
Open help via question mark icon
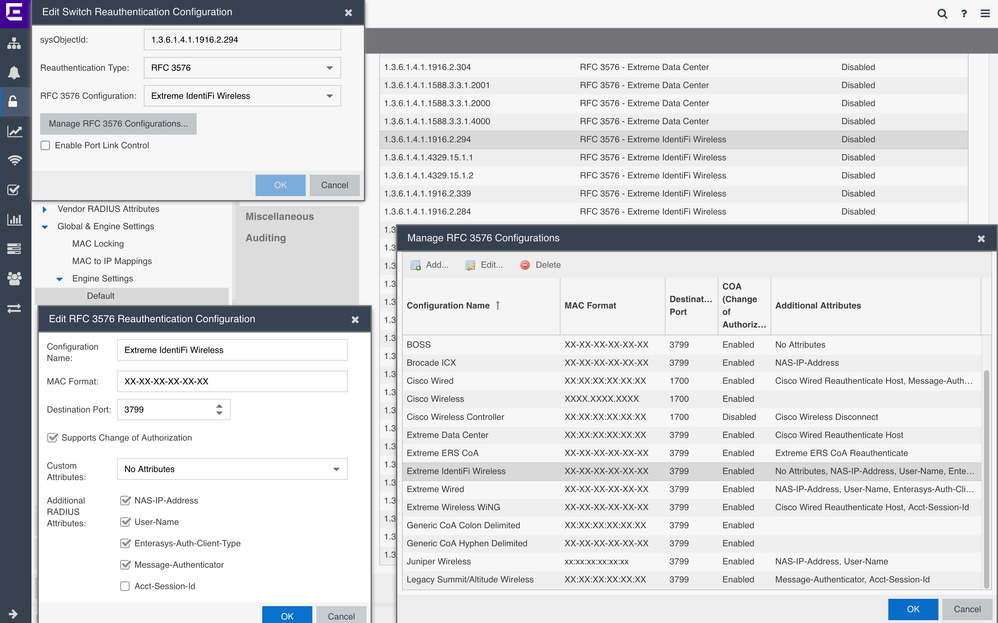(964, 14)
